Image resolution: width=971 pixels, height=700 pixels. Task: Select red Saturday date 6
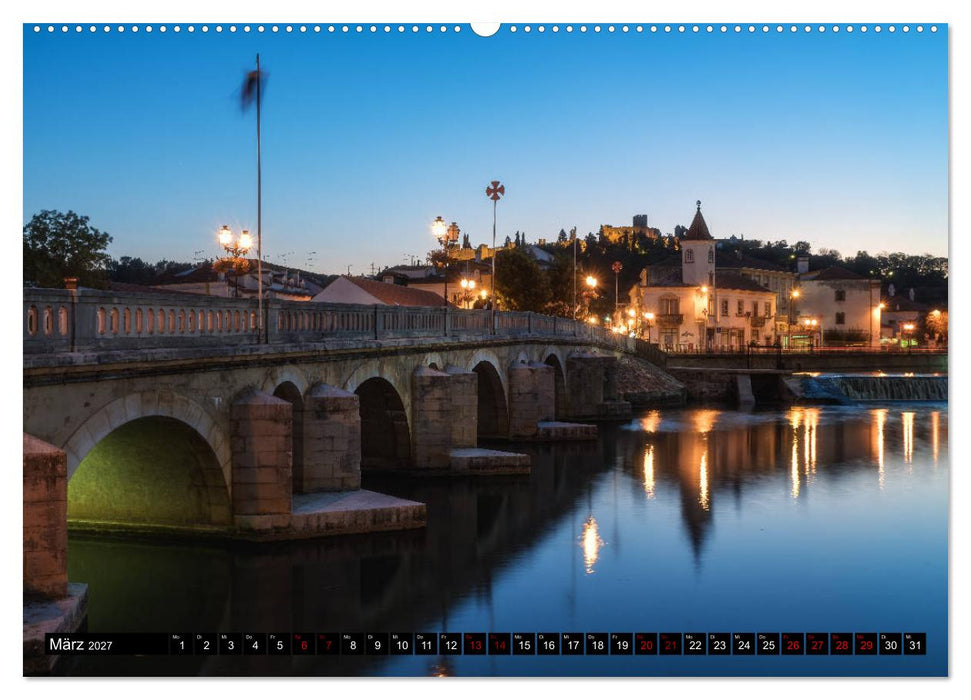click(303, 644)
